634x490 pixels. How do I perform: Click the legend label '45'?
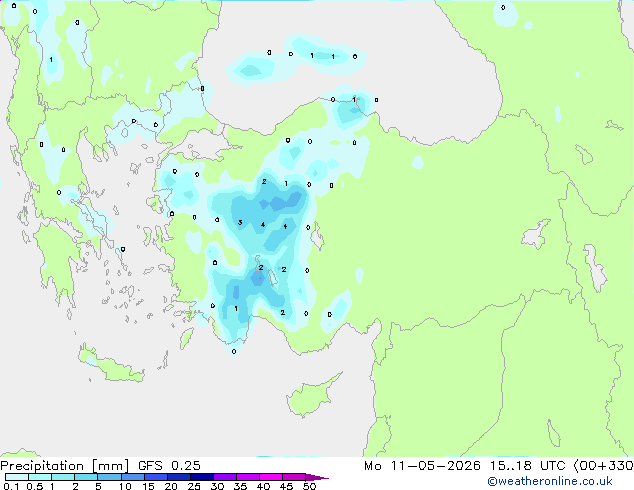click(x=286, y=486)
